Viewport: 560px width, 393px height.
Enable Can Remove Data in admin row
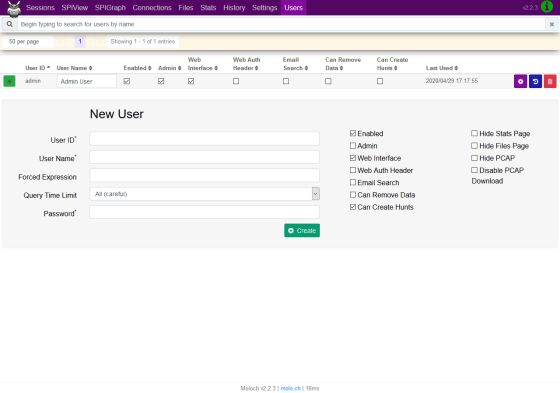coord(328,81)
